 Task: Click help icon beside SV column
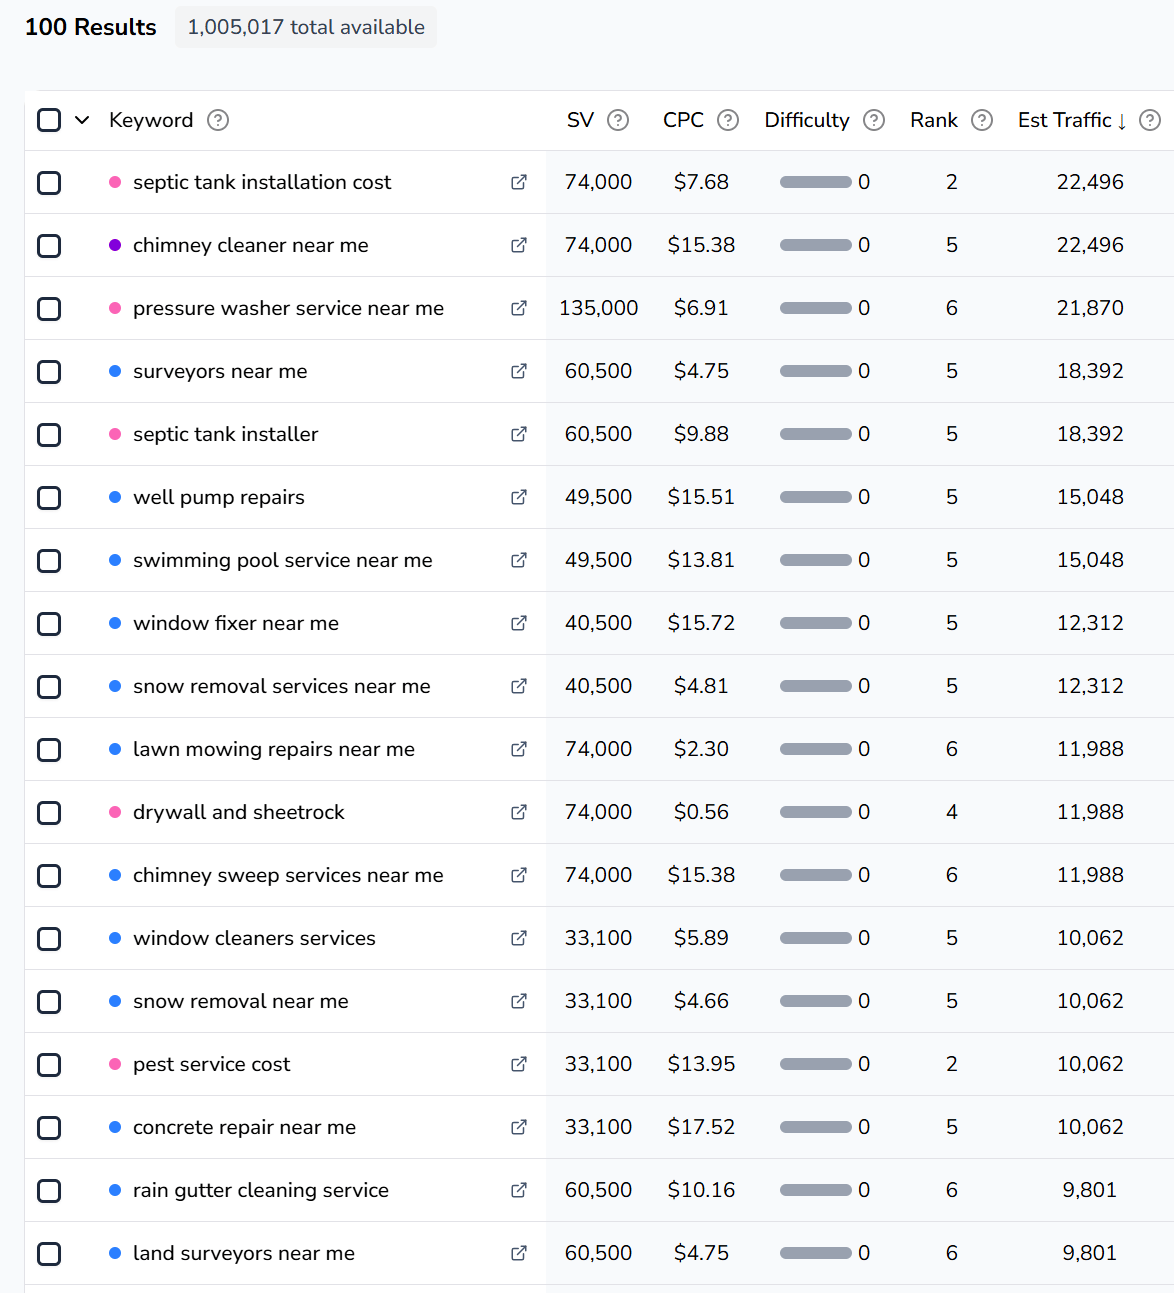(x=618, y=120)
